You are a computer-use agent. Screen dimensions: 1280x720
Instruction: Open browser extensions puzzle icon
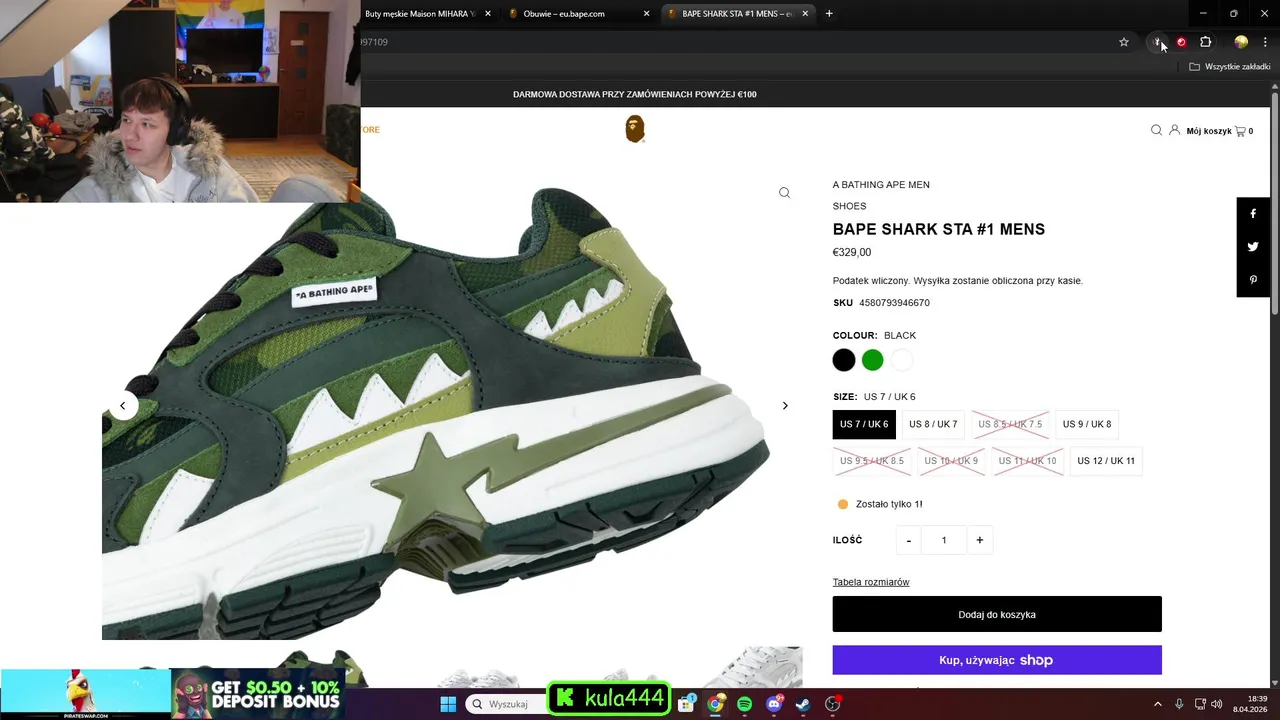click(x=1205, y=42)
